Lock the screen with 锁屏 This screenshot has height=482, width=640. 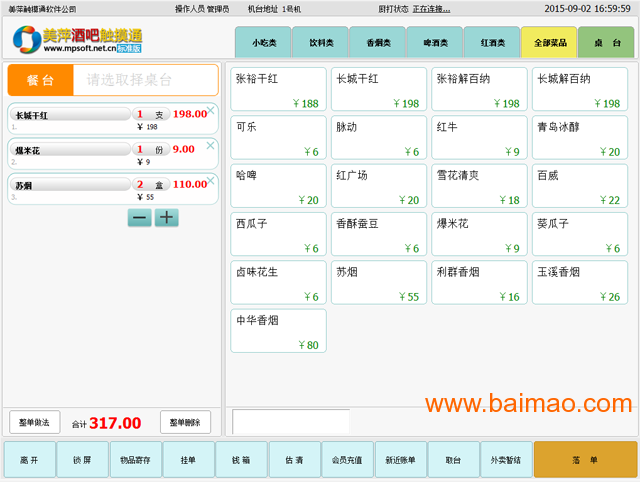coord(81,460)
